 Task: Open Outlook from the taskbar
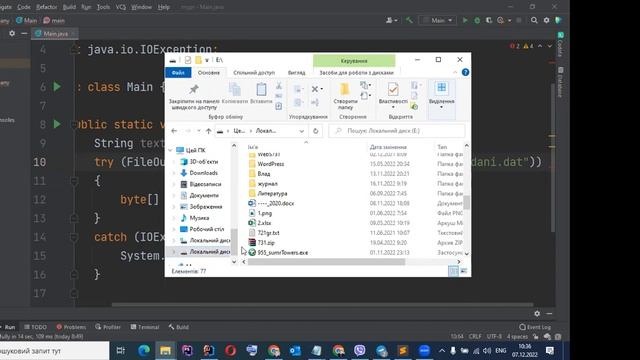click(x=295, y=351)
